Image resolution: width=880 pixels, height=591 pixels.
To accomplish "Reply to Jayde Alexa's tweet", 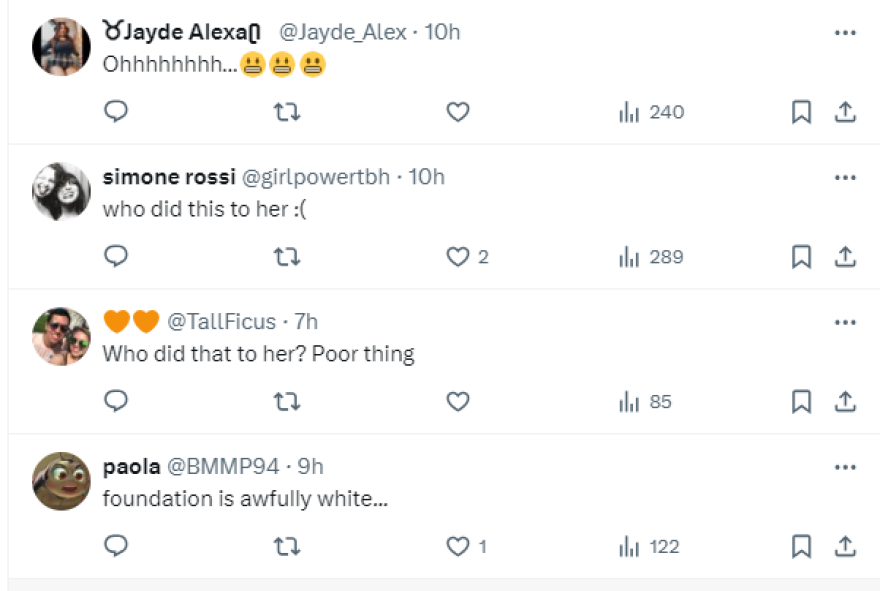I will click(x=116, y=112).
